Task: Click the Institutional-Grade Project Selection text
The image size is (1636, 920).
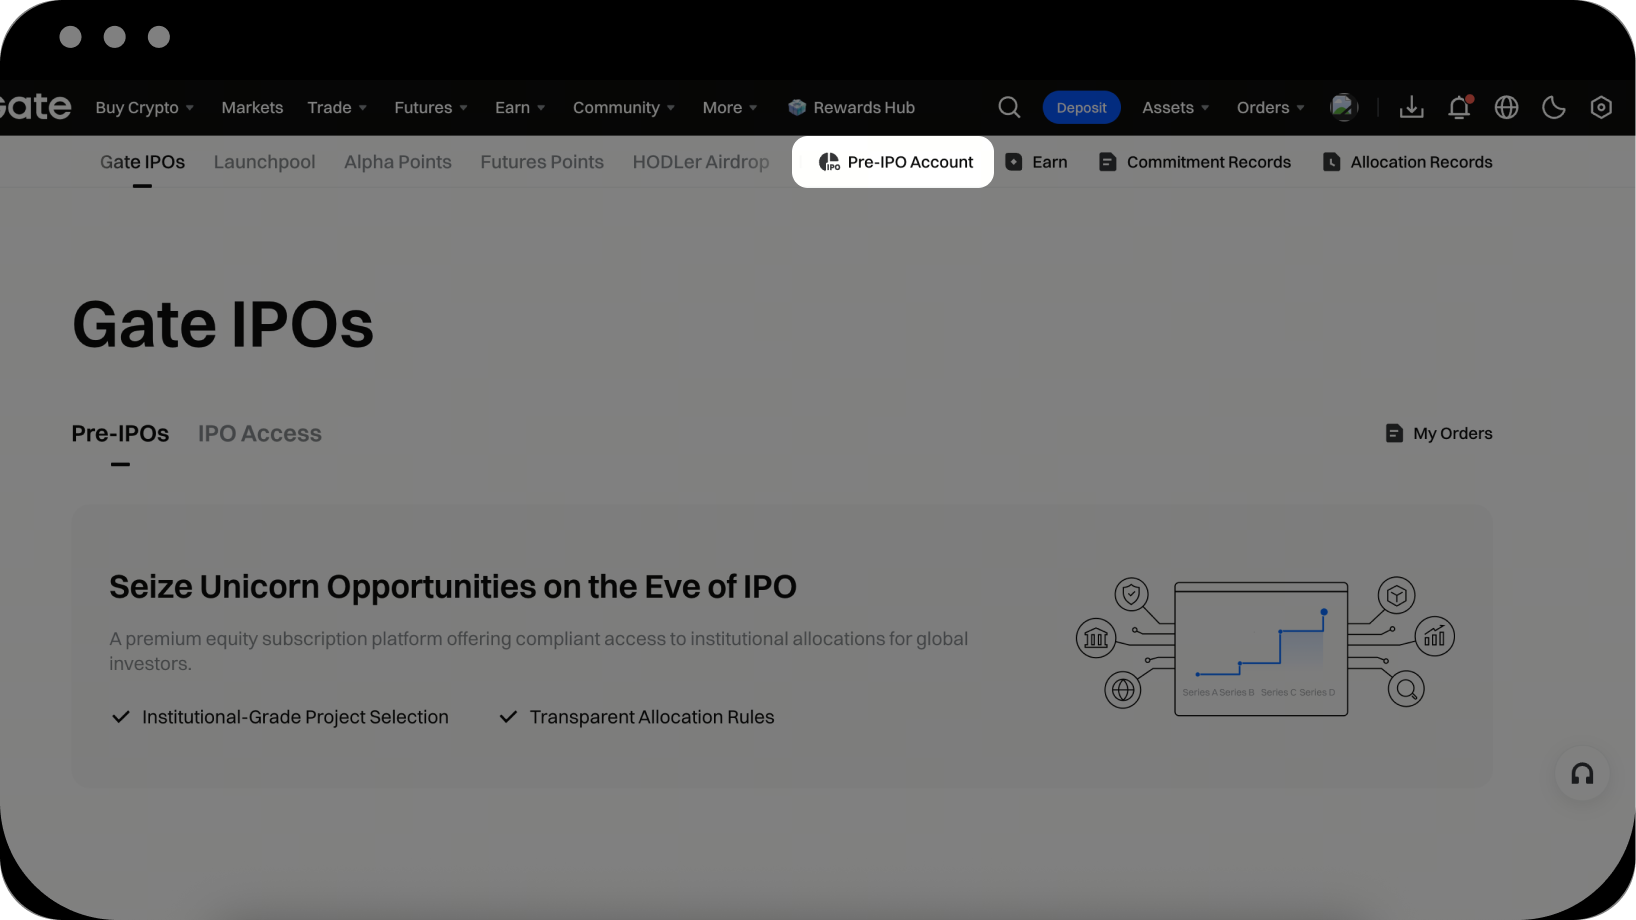Action: [295, 717]
